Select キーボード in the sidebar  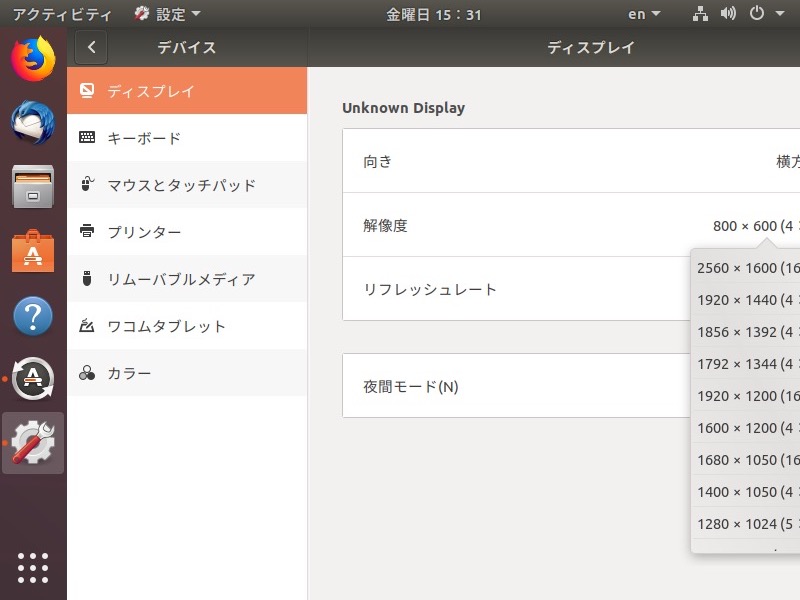tap(187, 138)
